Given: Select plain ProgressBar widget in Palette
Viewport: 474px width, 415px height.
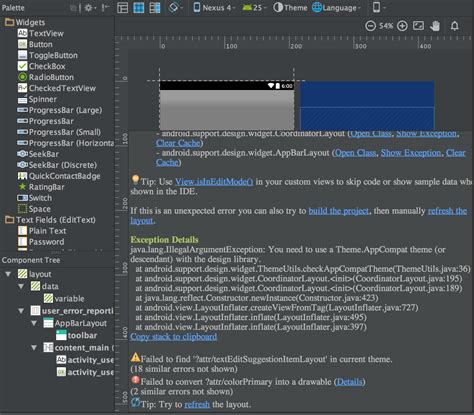Looking at the screenshot, I should [46, 121].
